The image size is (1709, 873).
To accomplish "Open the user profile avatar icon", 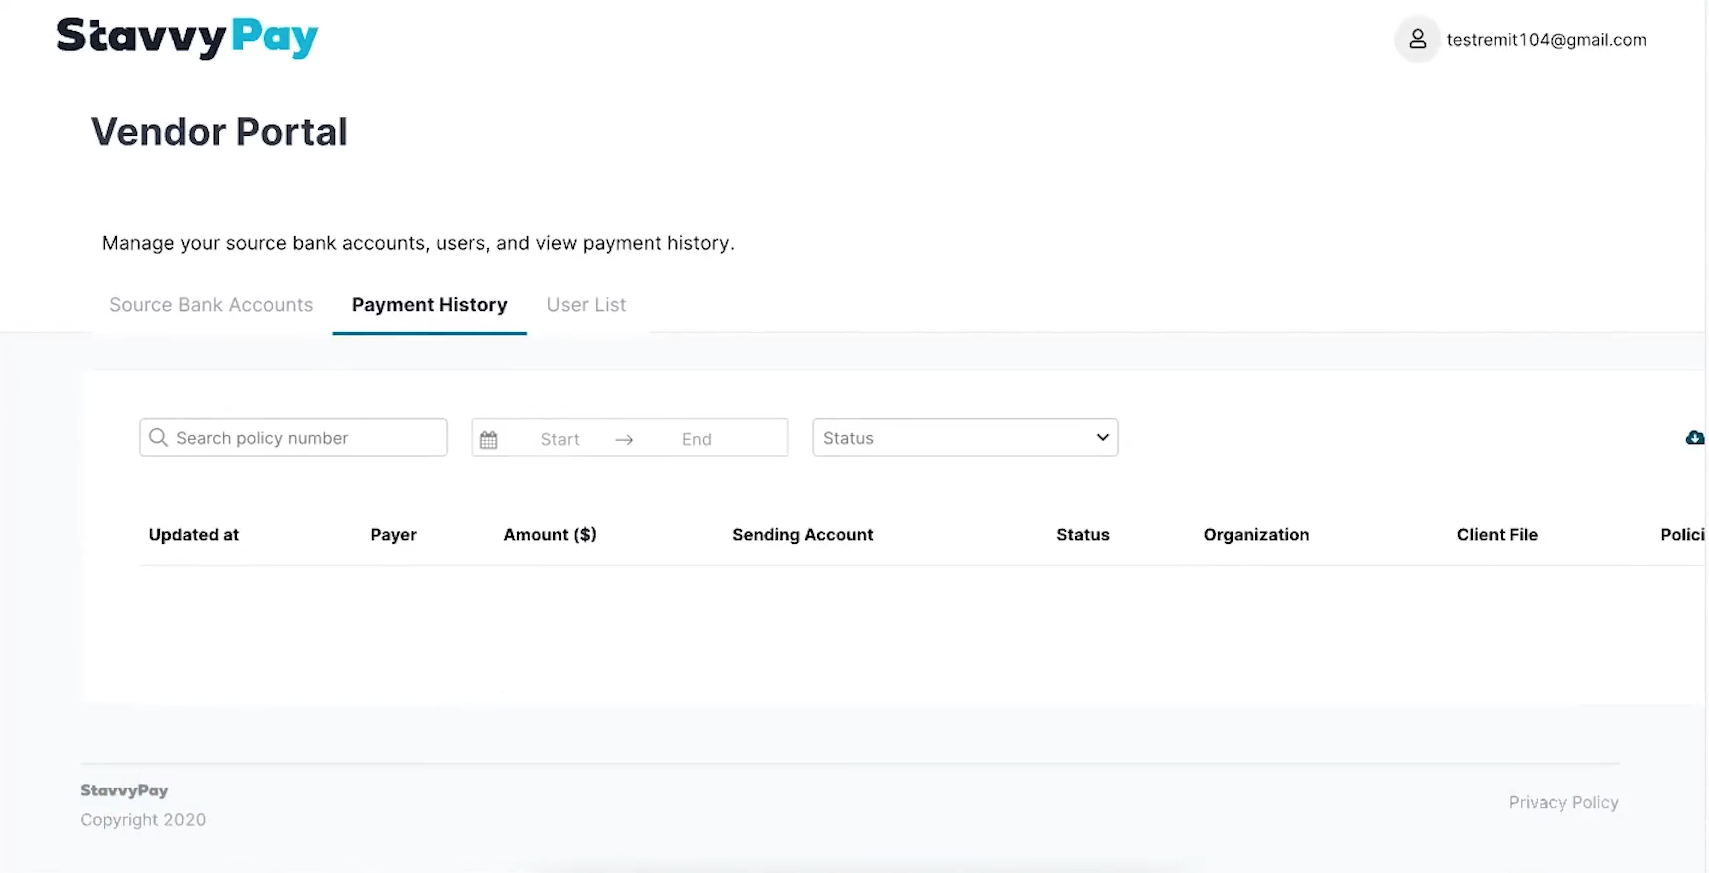I will [1417, 39].
